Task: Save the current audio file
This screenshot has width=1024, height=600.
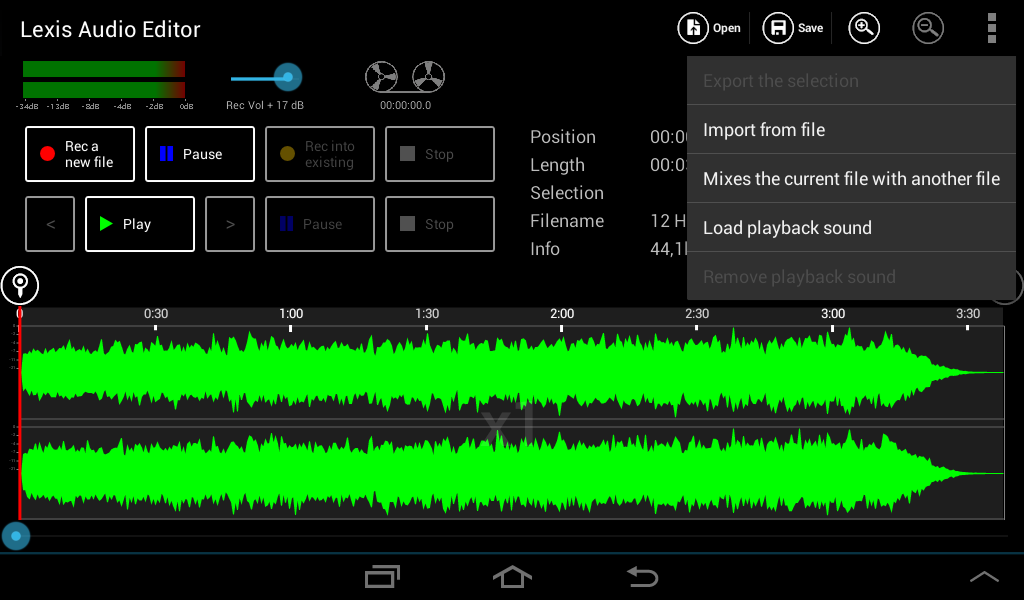Action: pos(793,28)
